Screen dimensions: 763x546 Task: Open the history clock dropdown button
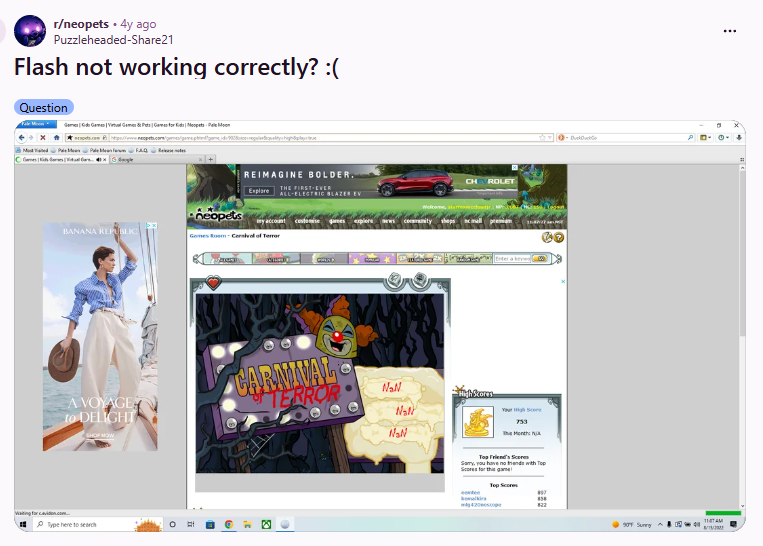723,138
